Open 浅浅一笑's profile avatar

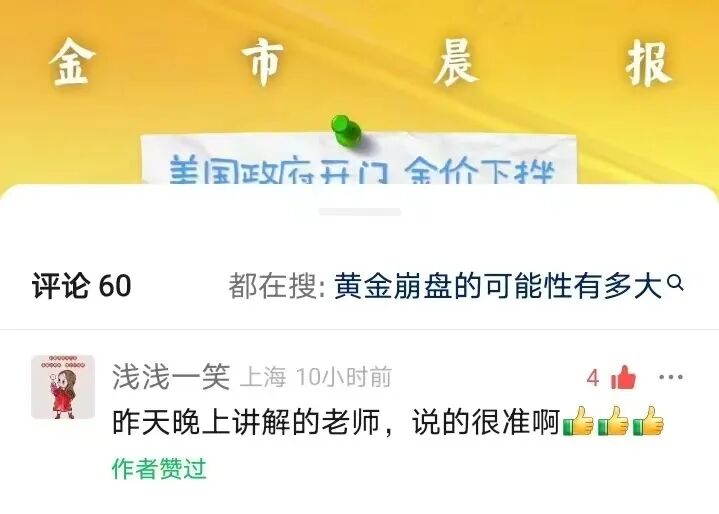[63, 387]
